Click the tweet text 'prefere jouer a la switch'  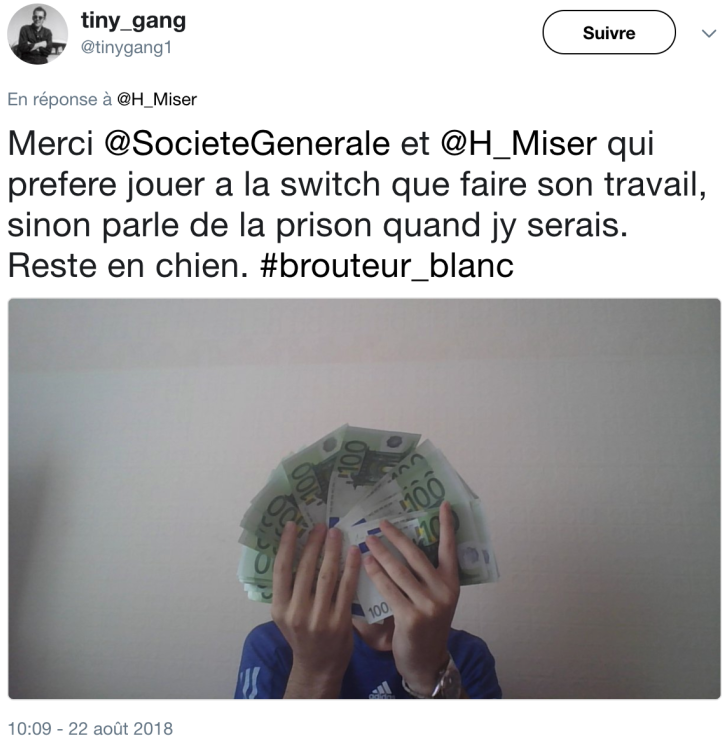pyautogui.click(x=194, y=185)
